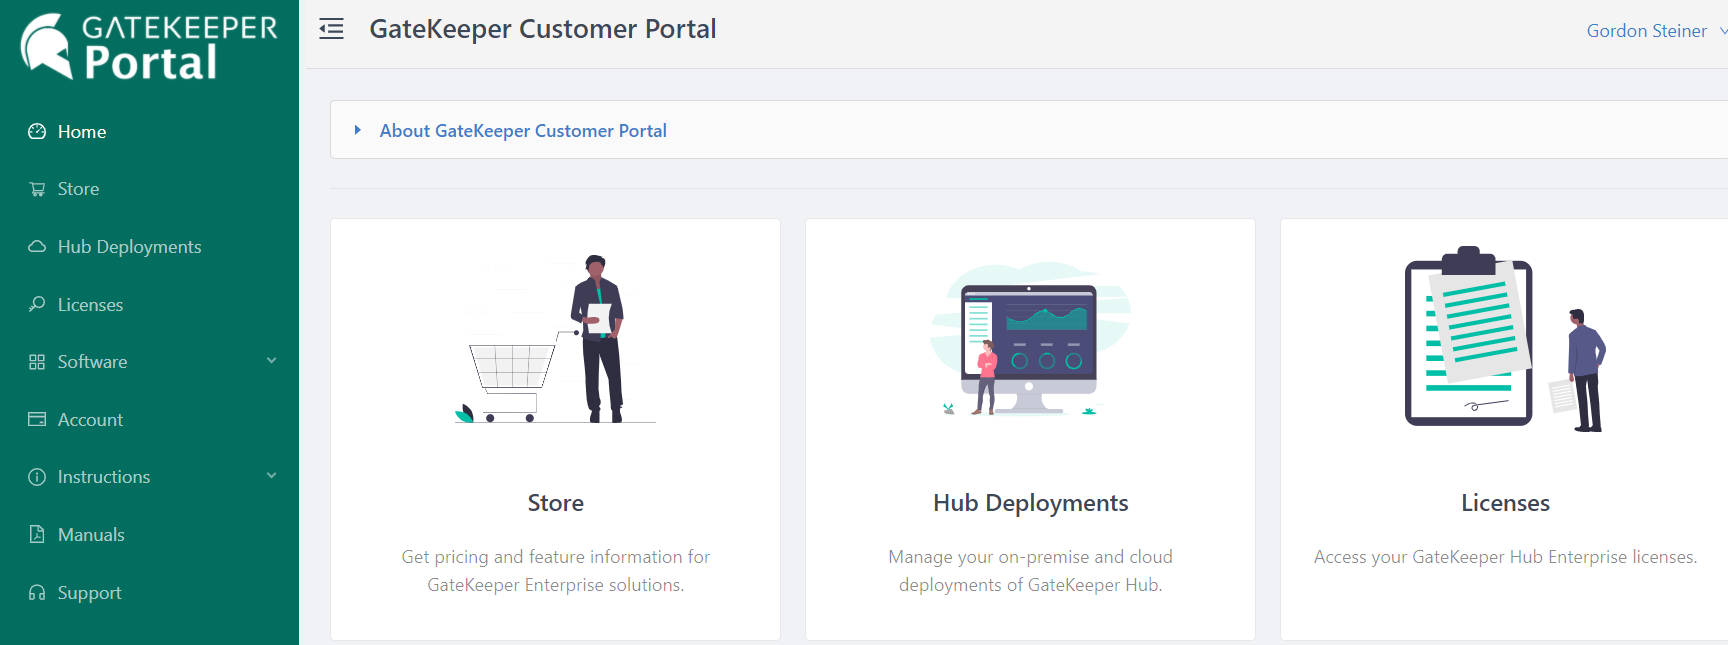
Task: Open Hub Deployments from the sidebar menu
Action: [x=129, y=247]
